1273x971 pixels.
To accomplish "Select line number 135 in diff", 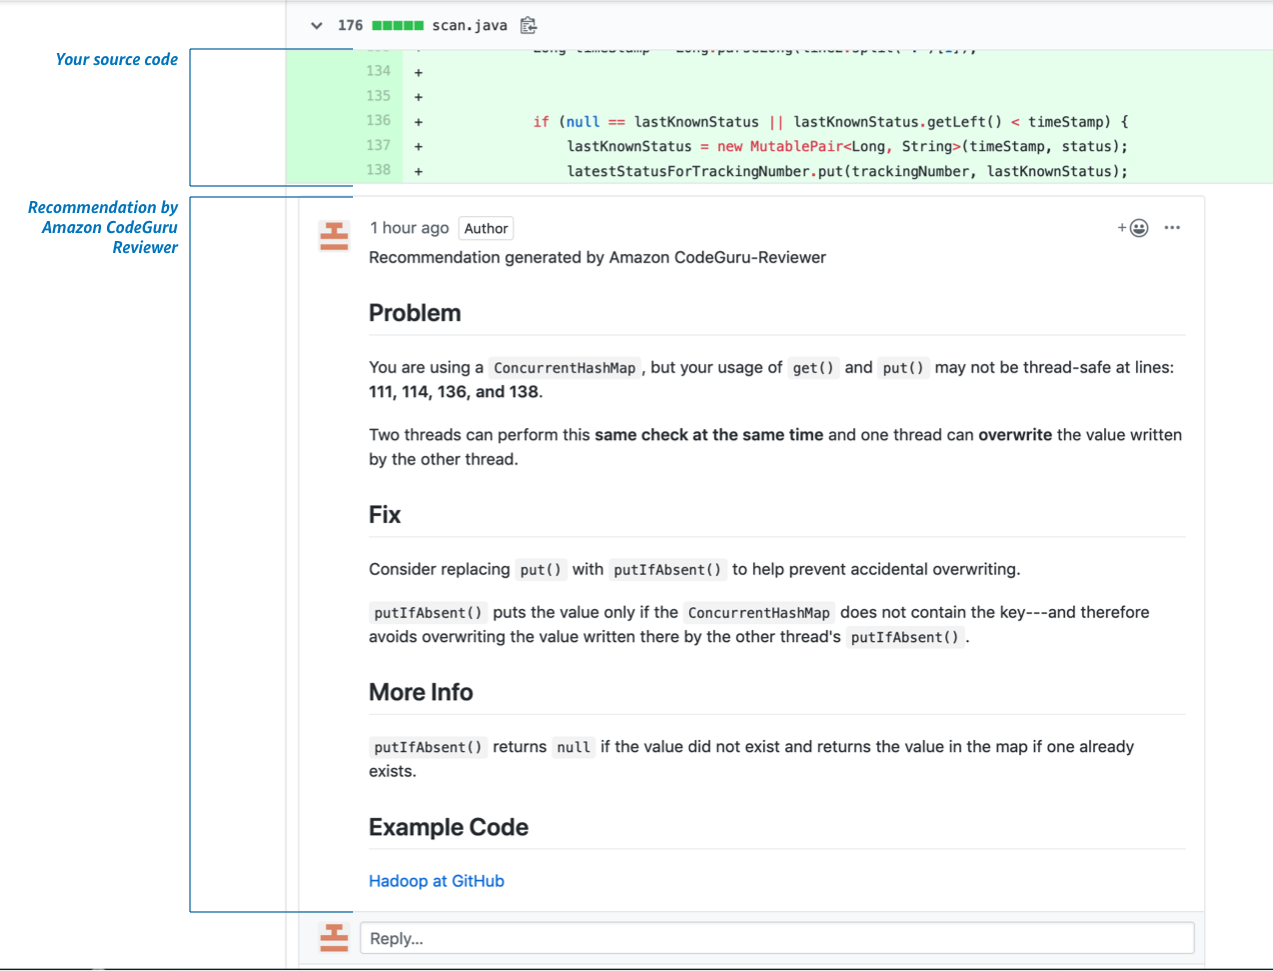I will (x=378, y=96).
